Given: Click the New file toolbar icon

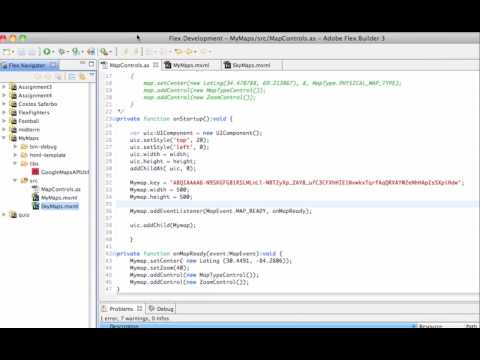Looking at the screenshot, I should coord(7,52).
